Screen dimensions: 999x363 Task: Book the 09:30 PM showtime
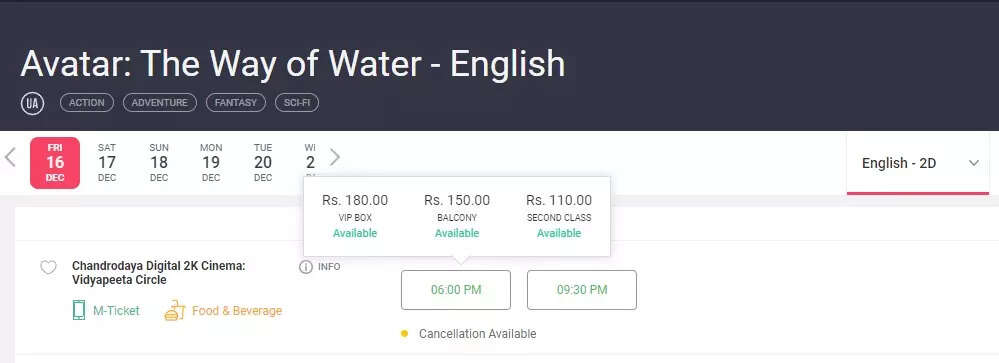[582, 290]
